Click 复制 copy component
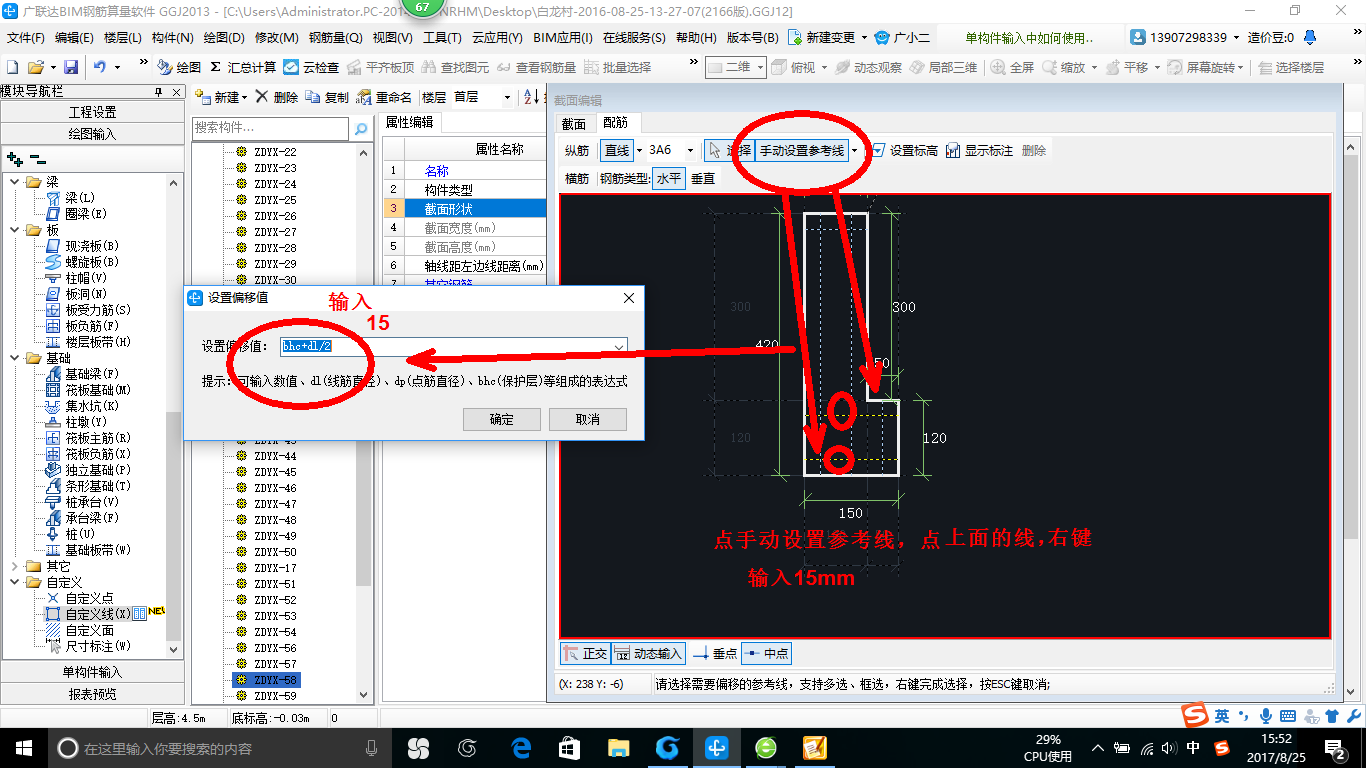This screenshot has width=1366, height=768. (x=328, y=97)
